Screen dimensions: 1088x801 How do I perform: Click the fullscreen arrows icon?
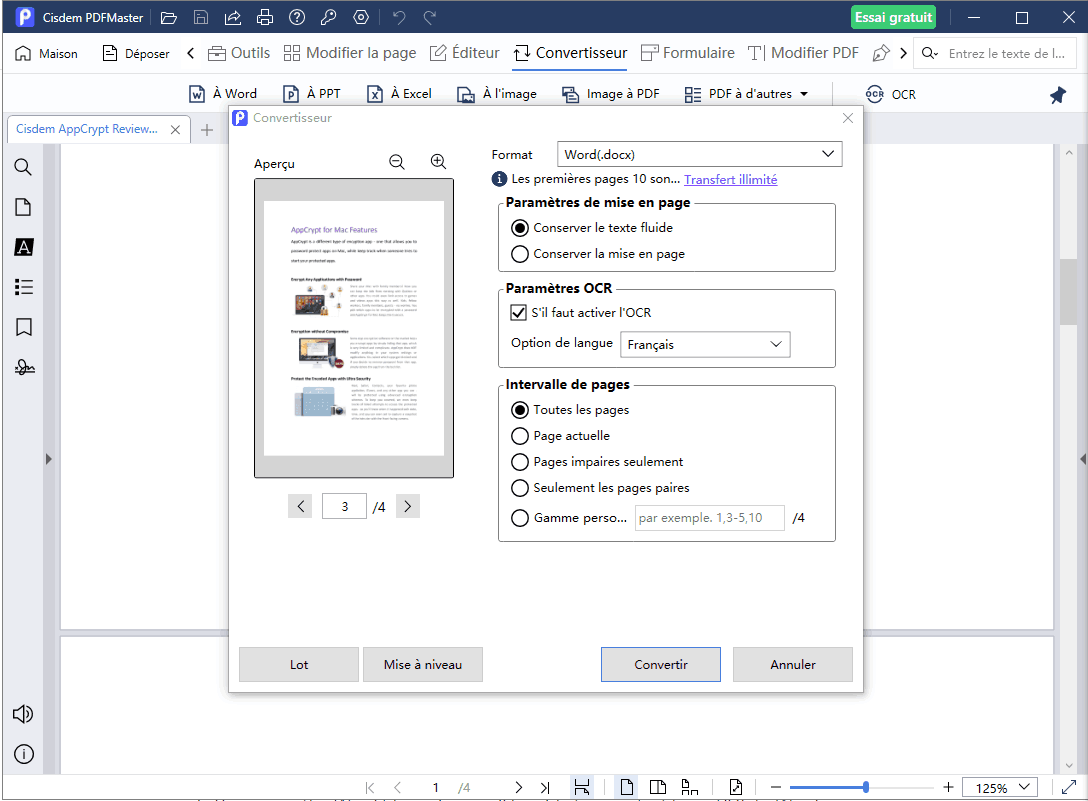(1069, 787)
